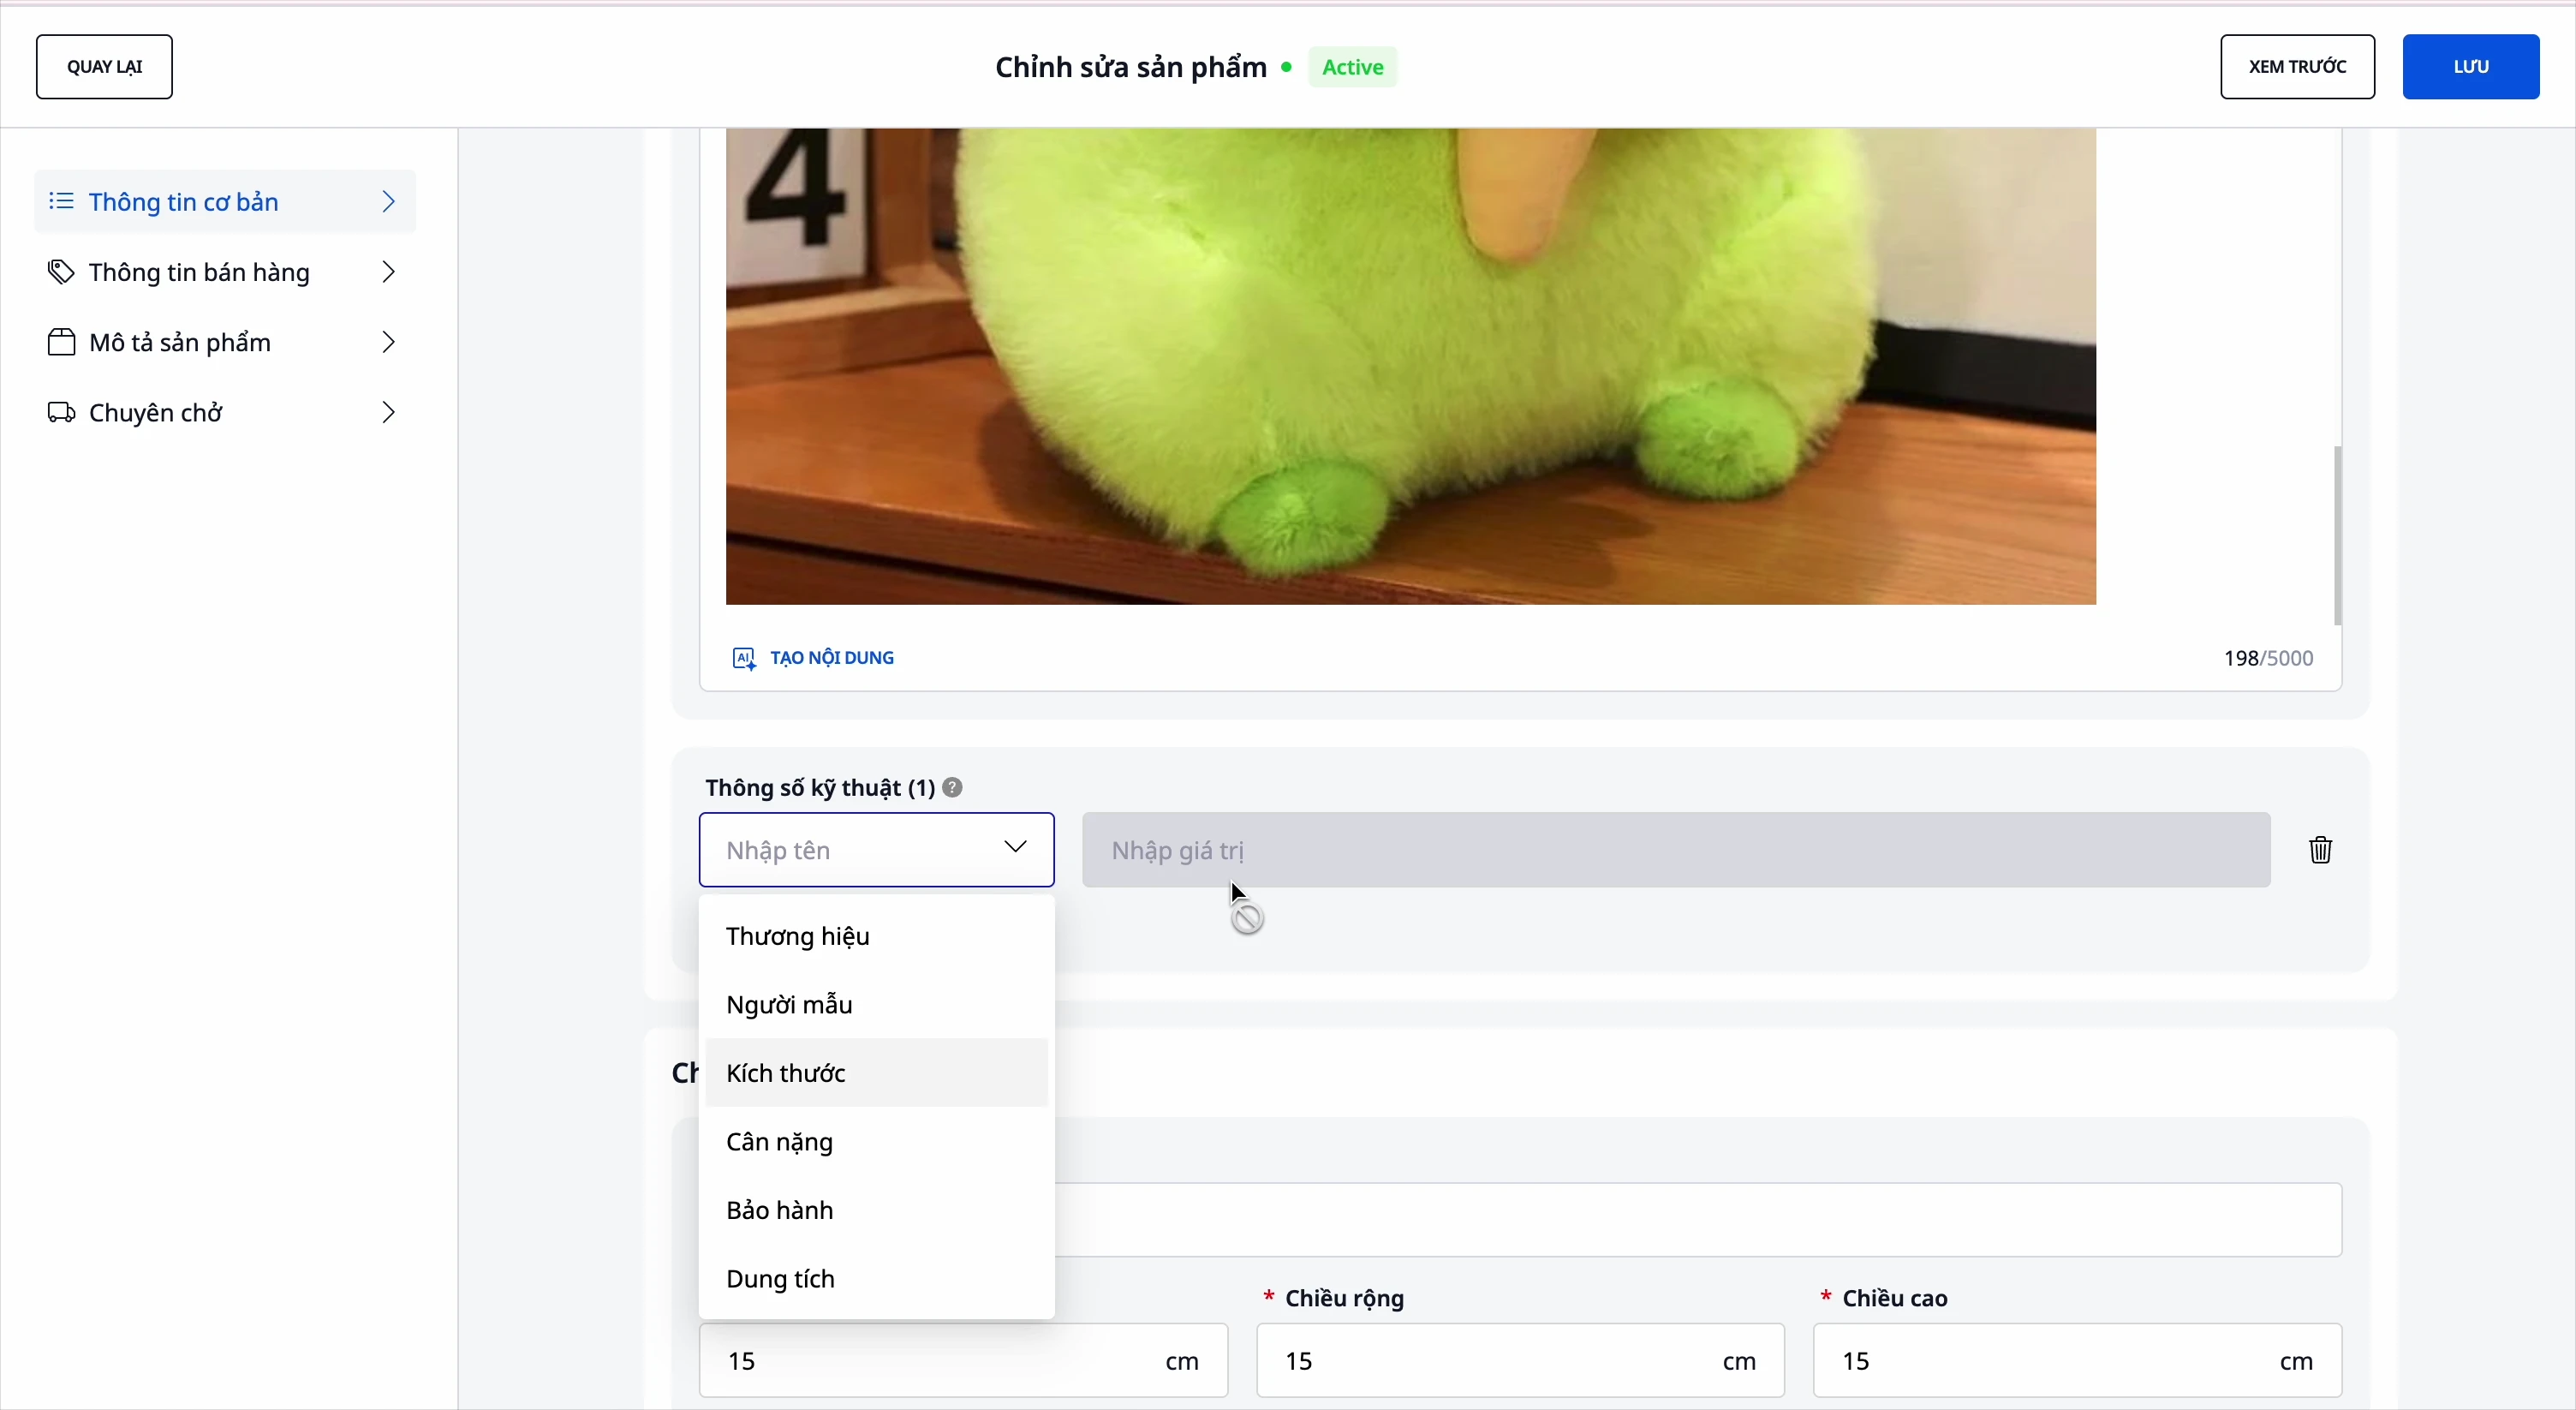Click the help icon beside Thông số kỹ thuật
Viewport: 2576px width, 1410px height.
coord(953,788)
